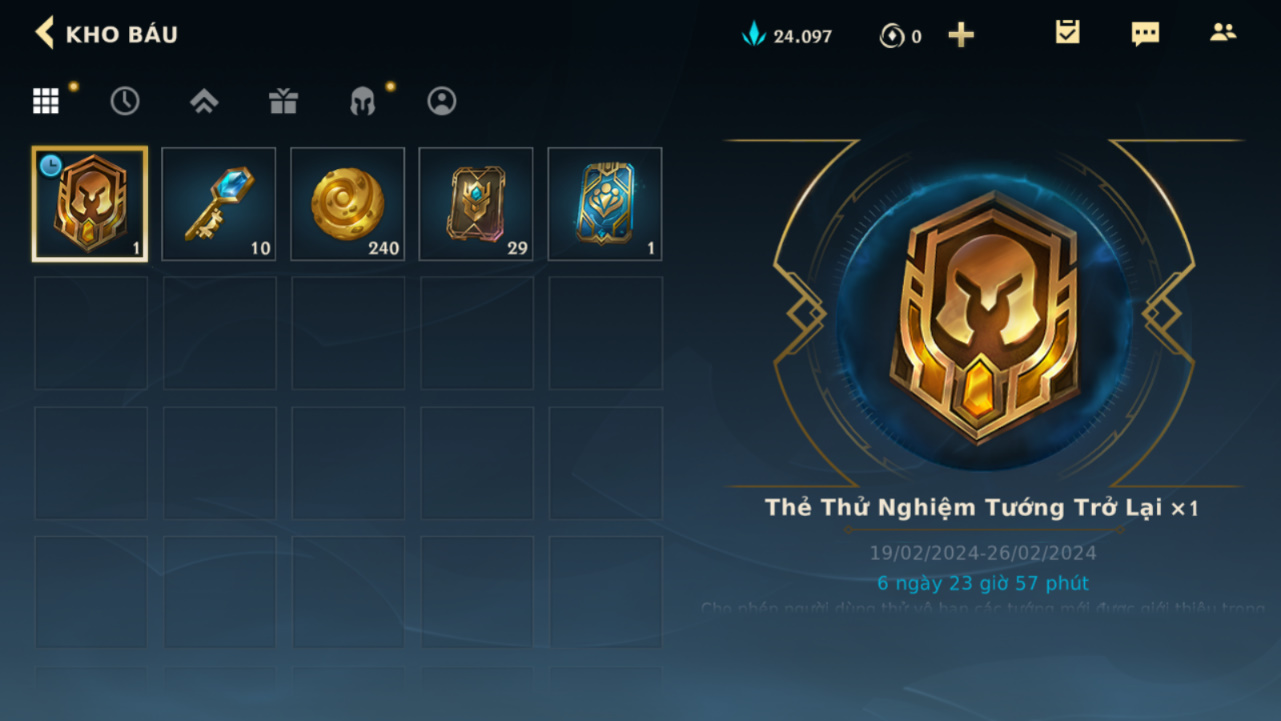Open the chat messages icon

pos(1145,34)
